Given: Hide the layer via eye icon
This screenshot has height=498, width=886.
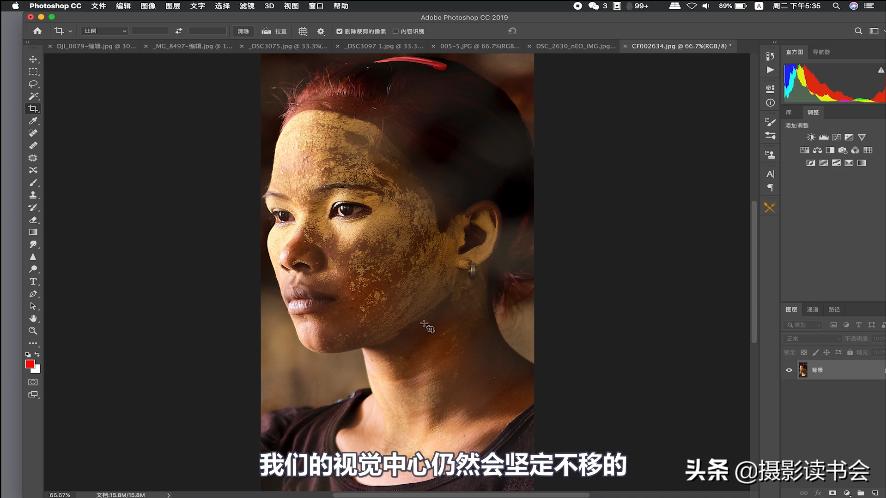Looking at the screenshot, I should pyautogui.click(x=789, y=370).
